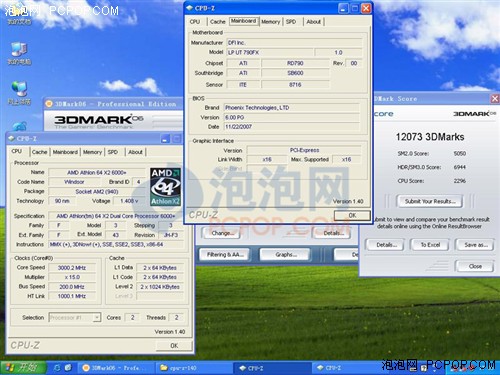This screenshot has width=500, height=375.
Task: Switch to Cache tab in lower CPU-Z window
Action: [x=39, y=152]
